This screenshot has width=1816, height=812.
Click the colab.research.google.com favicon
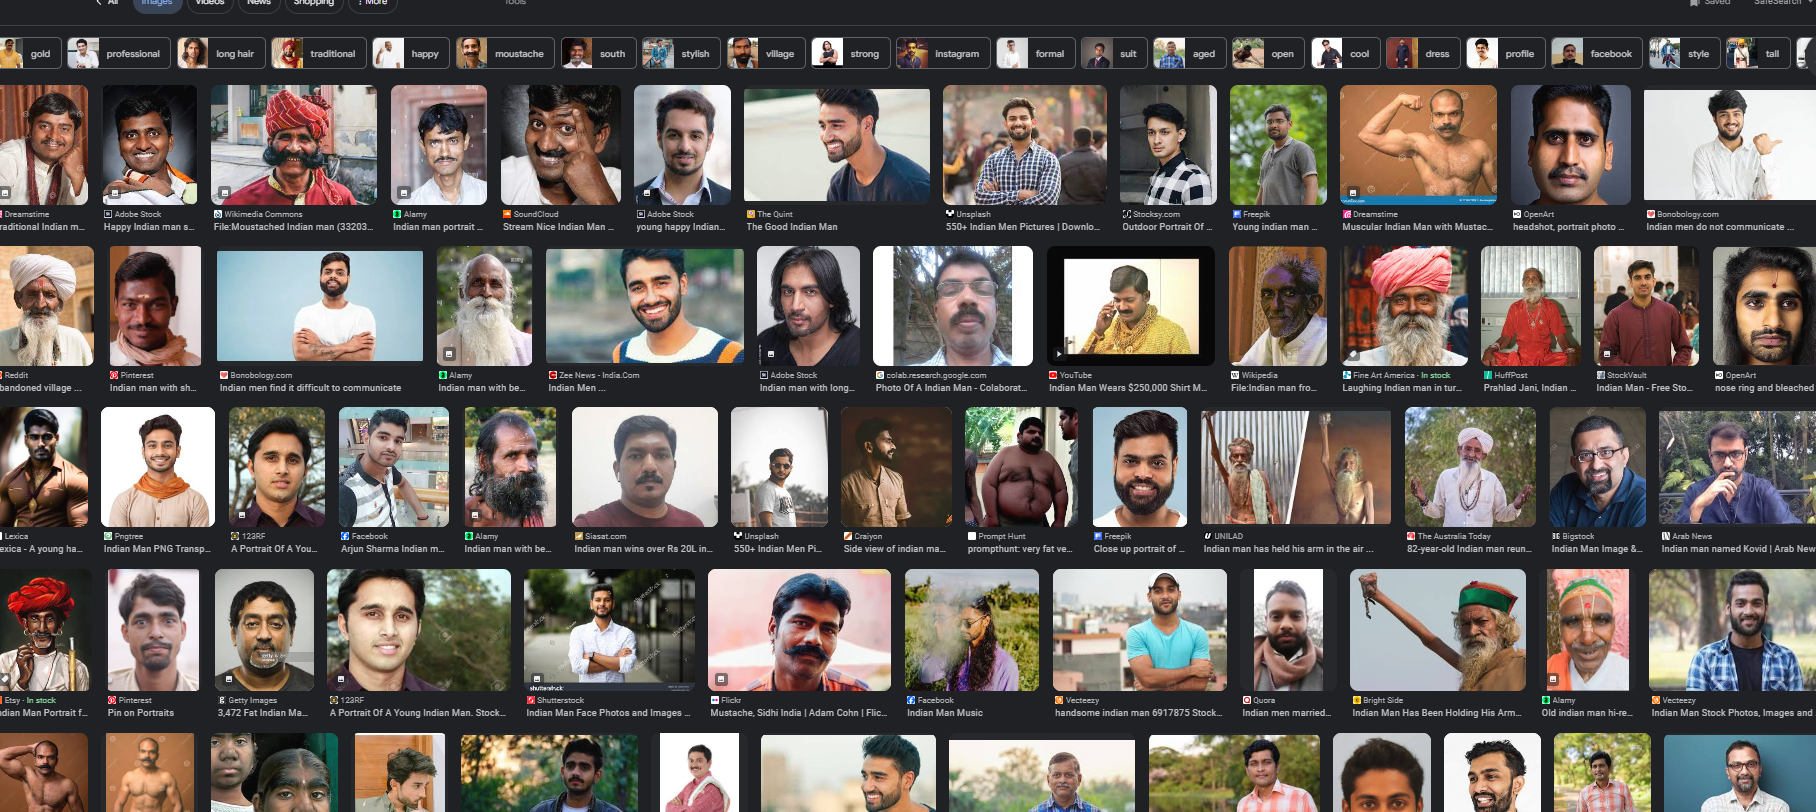tap(880, 375)
